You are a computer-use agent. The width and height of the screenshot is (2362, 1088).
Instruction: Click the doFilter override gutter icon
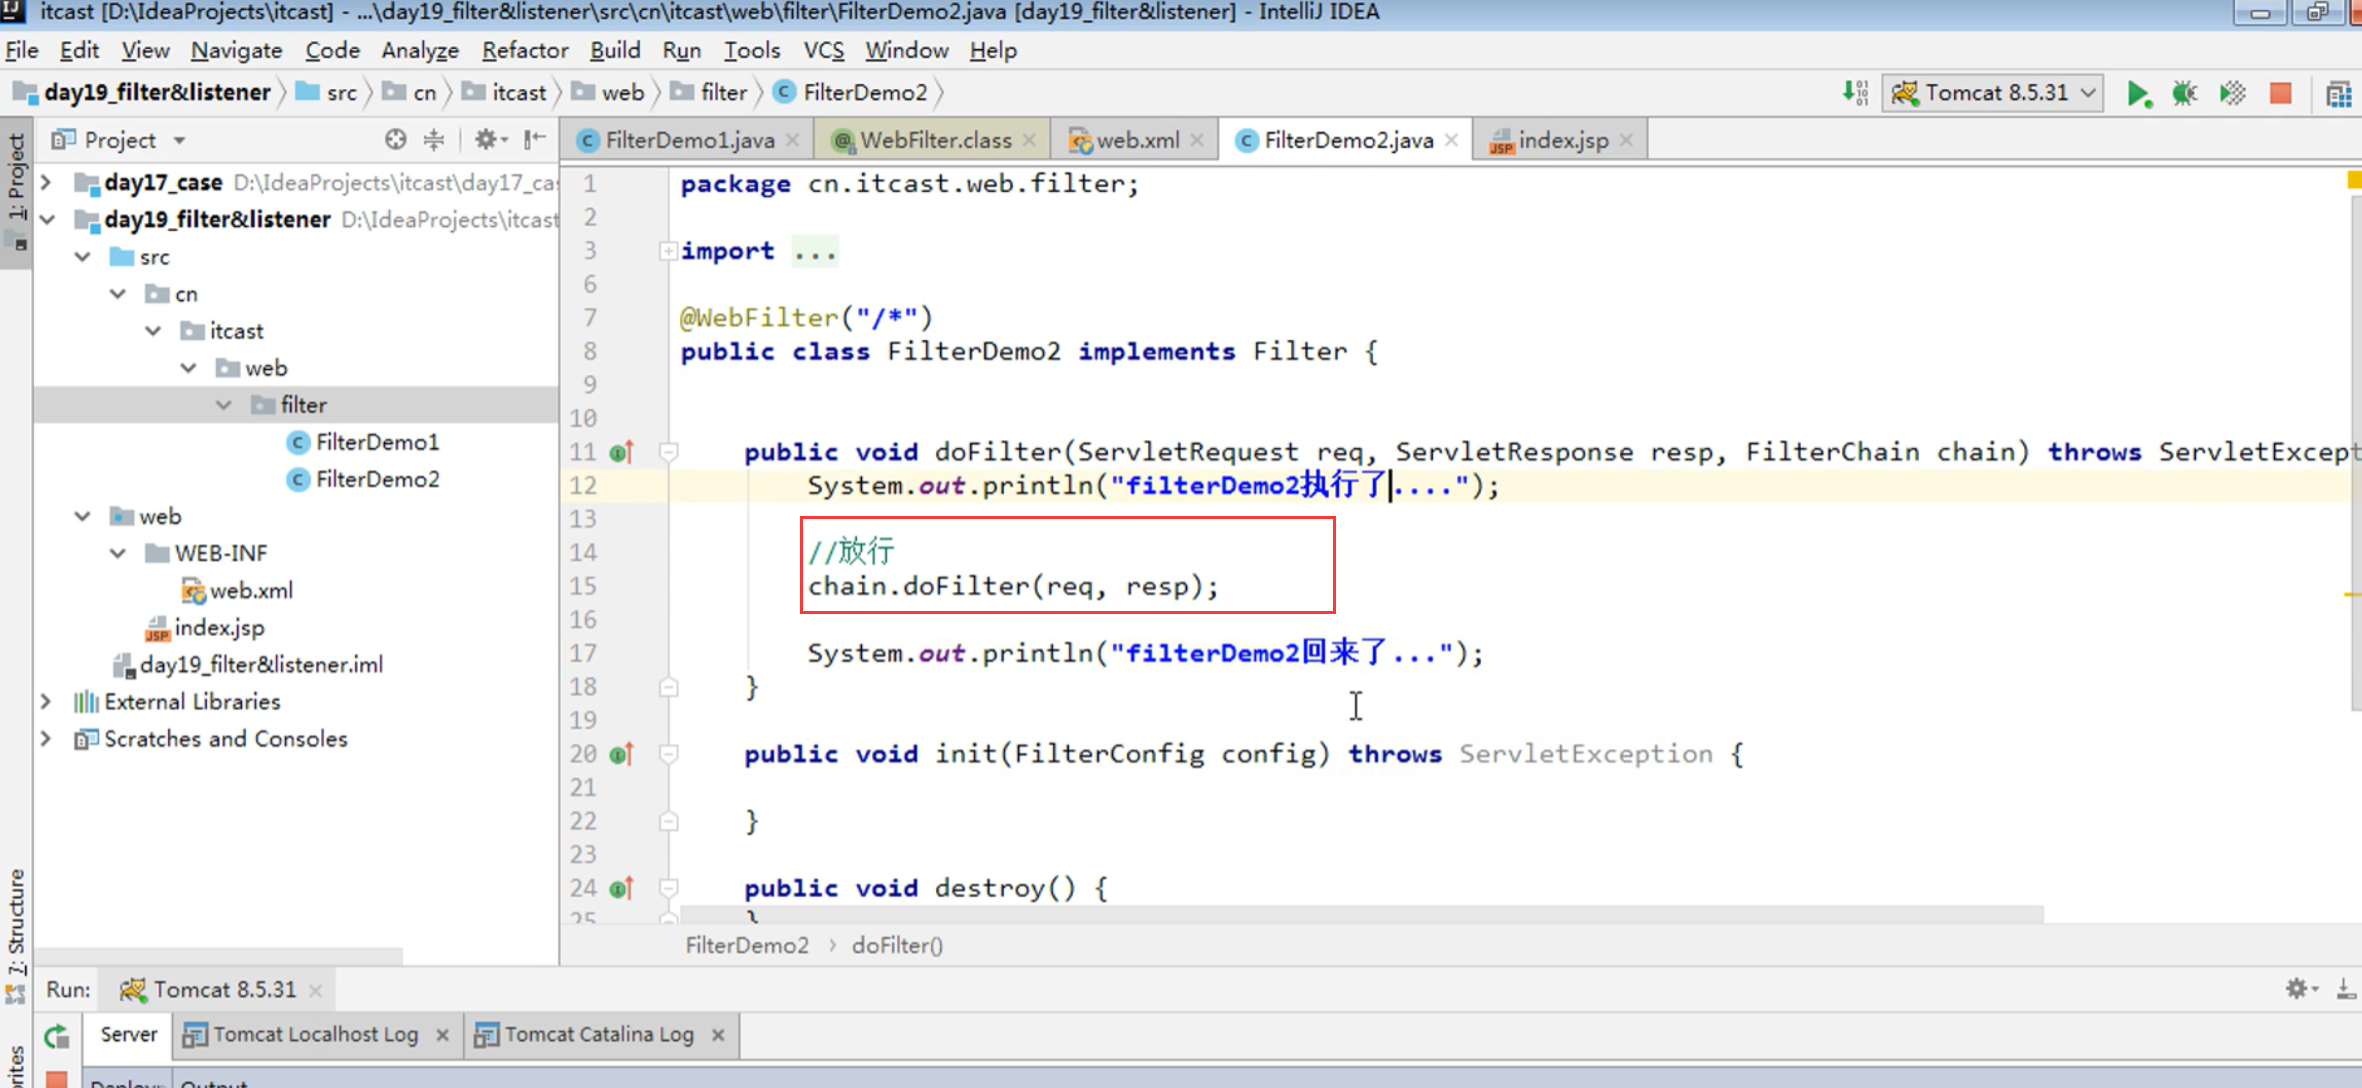pyautogui.click(x=621, y=453)
